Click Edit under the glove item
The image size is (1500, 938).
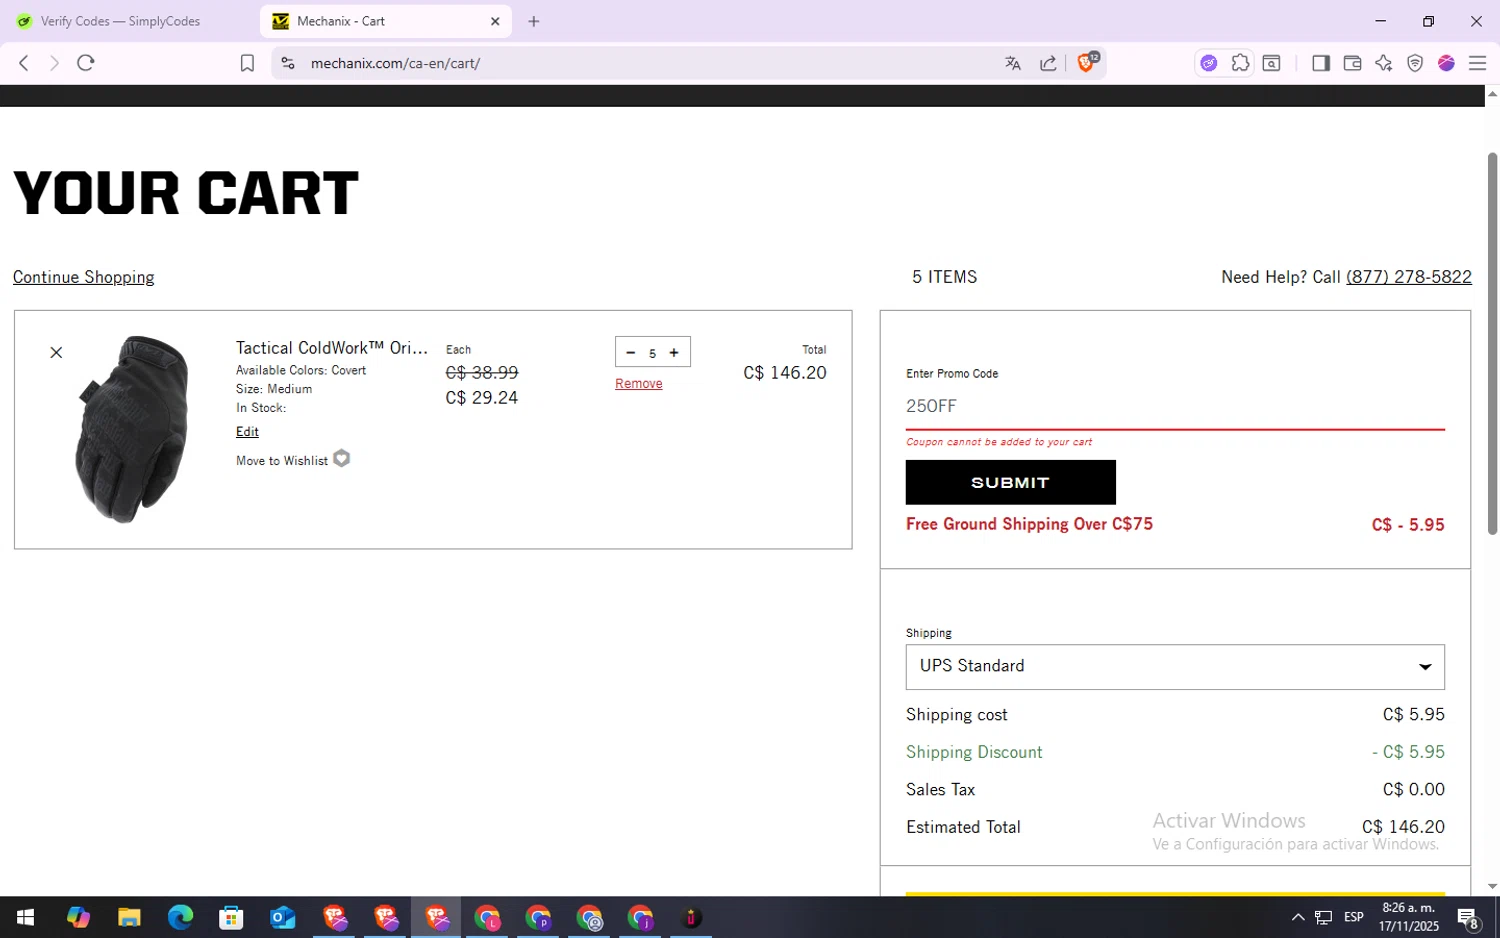click(247, 431)
